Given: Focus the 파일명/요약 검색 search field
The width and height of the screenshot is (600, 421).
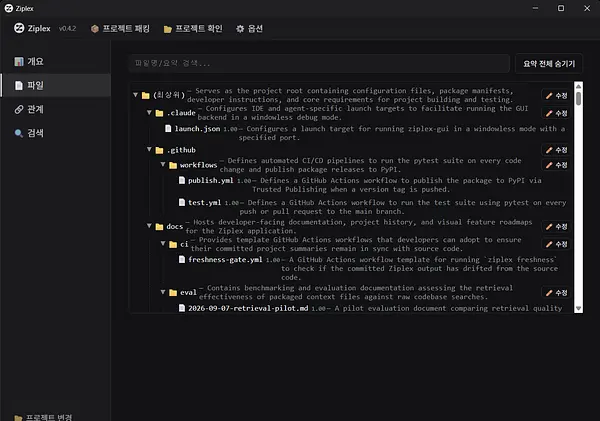Looking at the screenshot, I should (x=319, y=64).
